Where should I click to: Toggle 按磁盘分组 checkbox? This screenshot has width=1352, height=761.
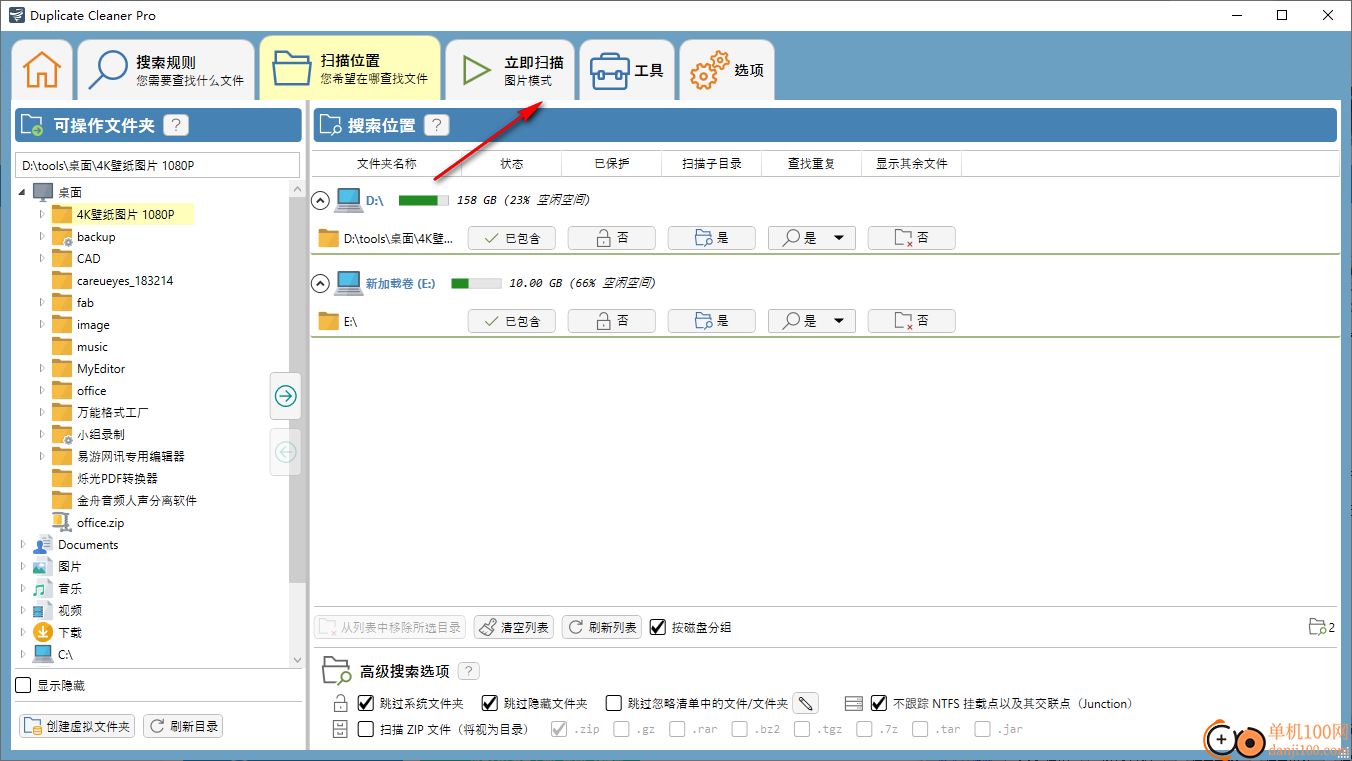pos(658,627)
